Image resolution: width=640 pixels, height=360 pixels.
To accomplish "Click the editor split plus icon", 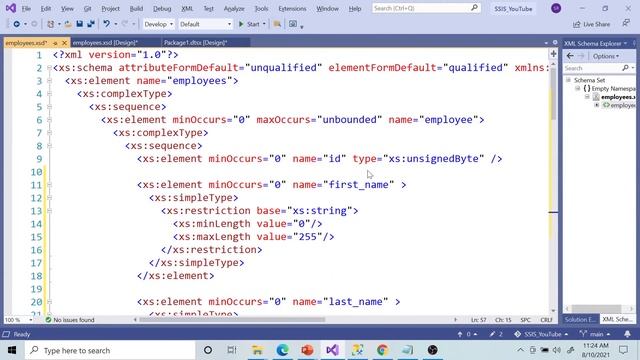I will tap(553, 54).
